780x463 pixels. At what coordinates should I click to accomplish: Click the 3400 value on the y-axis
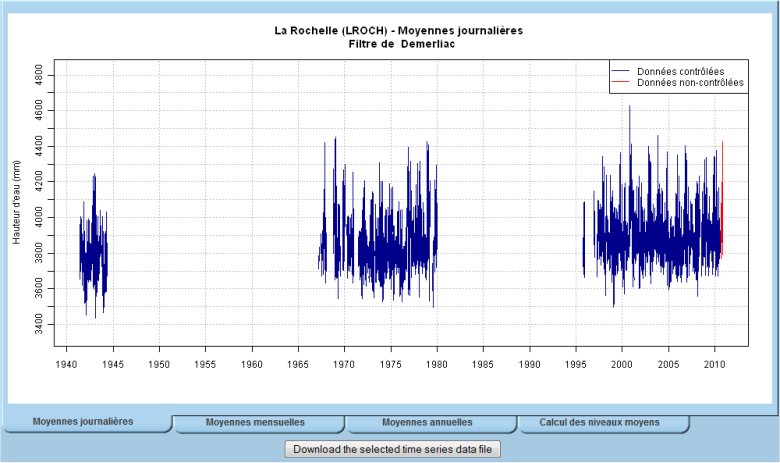coord(37,325)
